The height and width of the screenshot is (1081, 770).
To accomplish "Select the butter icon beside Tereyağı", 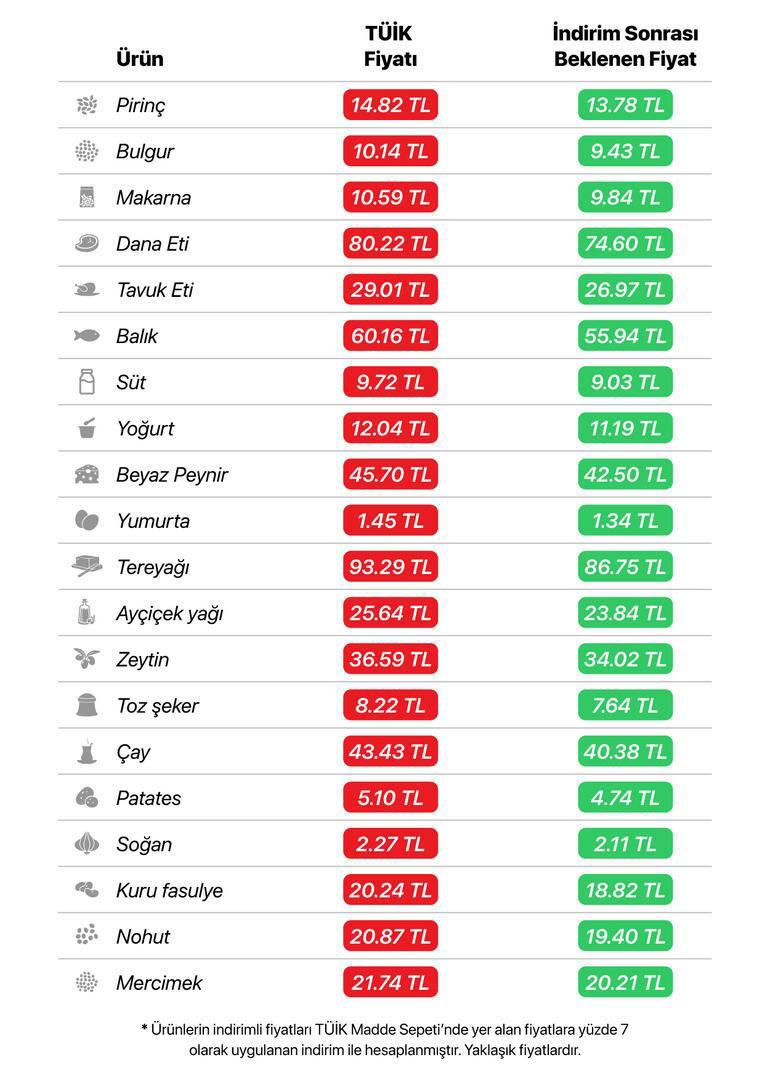I will (87, 567).
